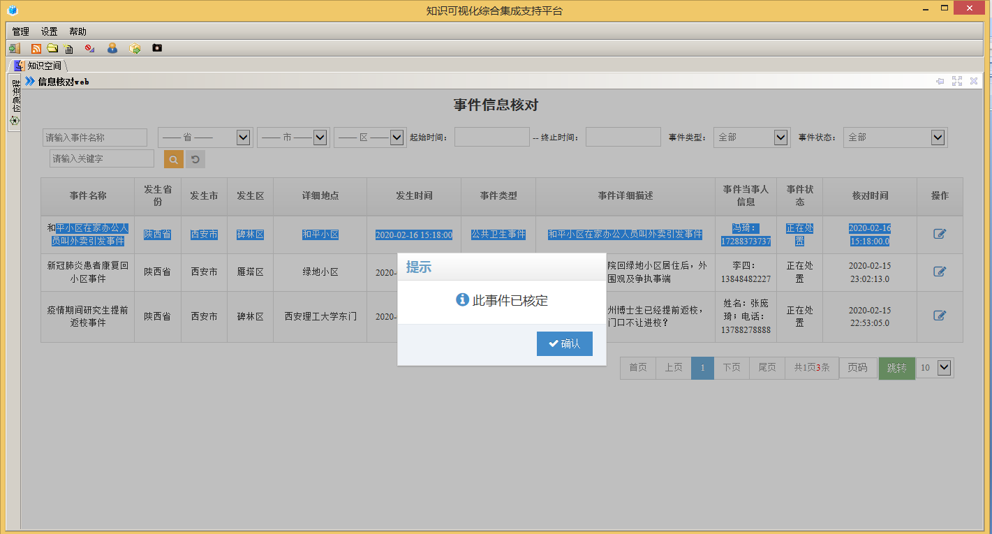Click the 确认 button in dialog
992x534 pixels.
[x=564, y=344]
